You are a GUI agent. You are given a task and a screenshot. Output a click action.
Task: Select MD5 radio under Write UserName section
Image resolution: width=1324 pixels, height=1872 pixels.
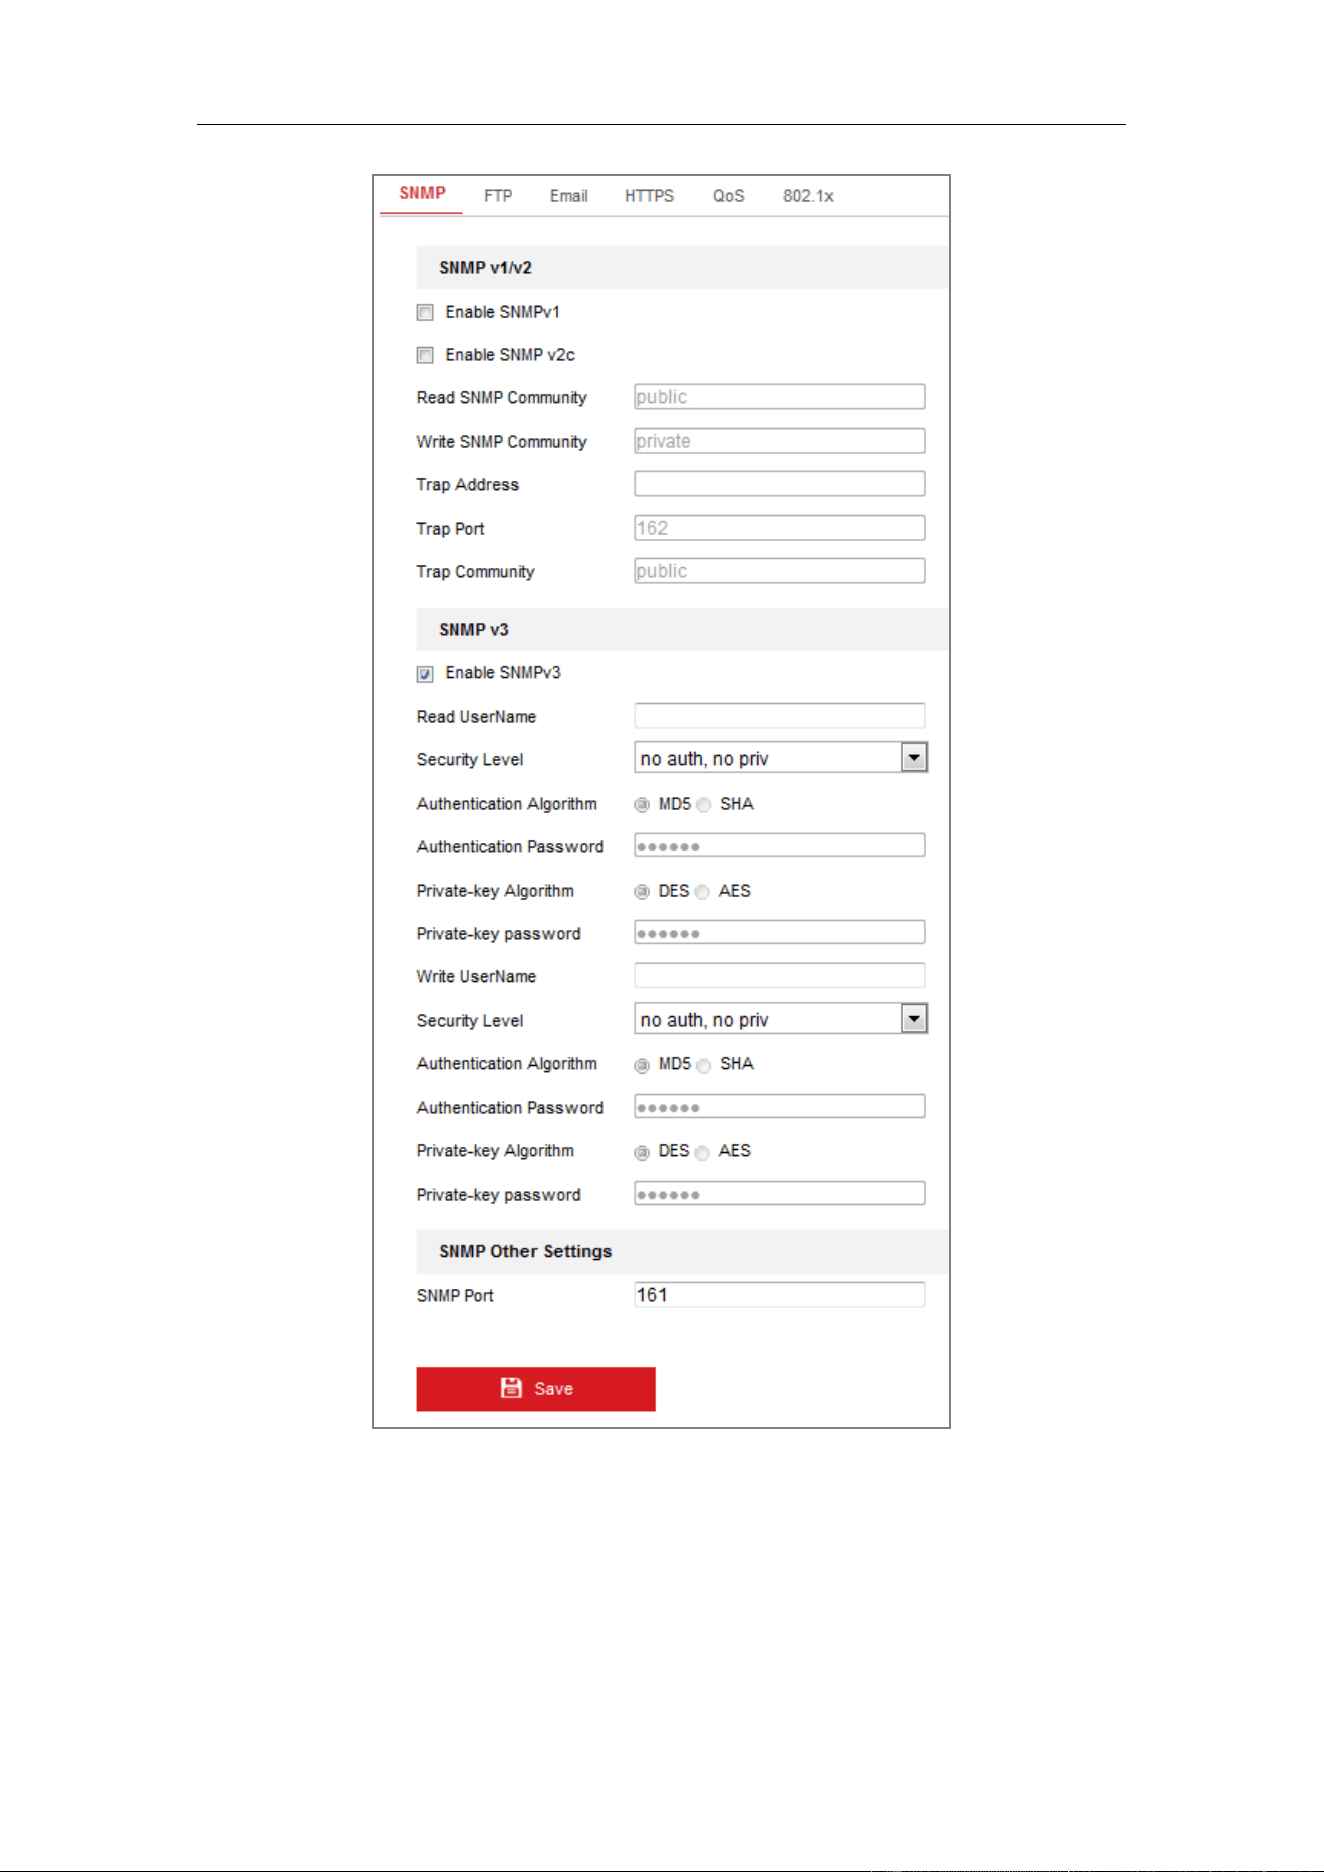[x=642, y=1066]
